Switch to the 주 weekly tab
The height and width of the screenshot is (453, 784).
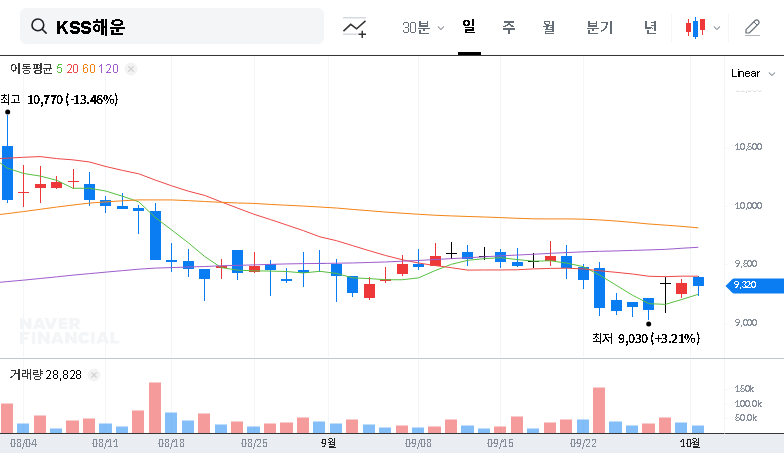point(508,27)
